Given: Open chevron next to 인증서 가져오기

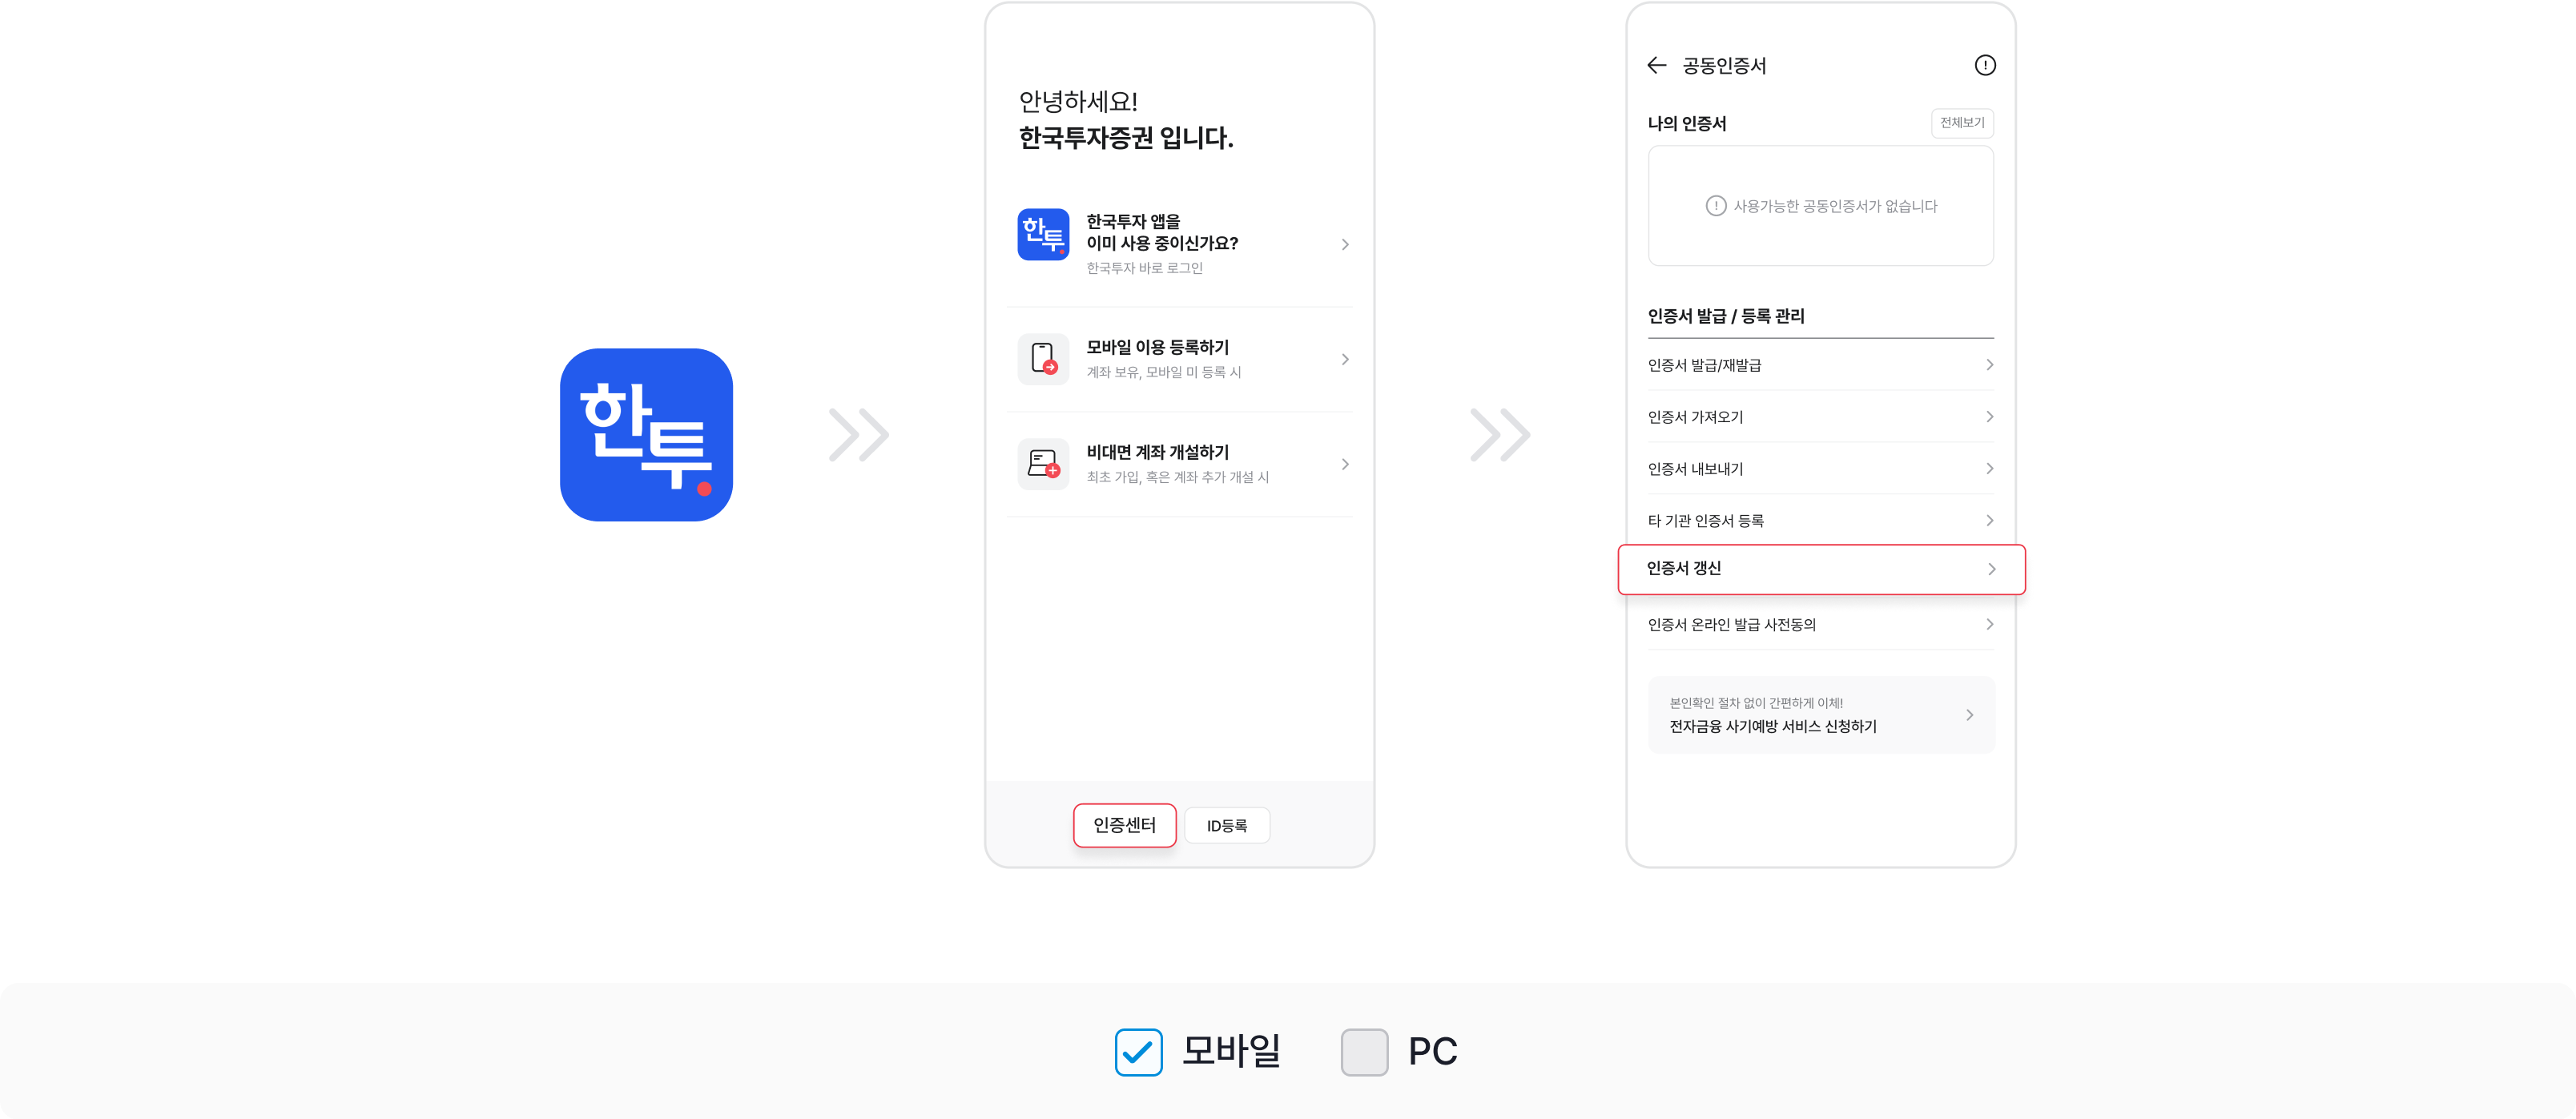Looking at the screenshot, I should point(1989,417).
